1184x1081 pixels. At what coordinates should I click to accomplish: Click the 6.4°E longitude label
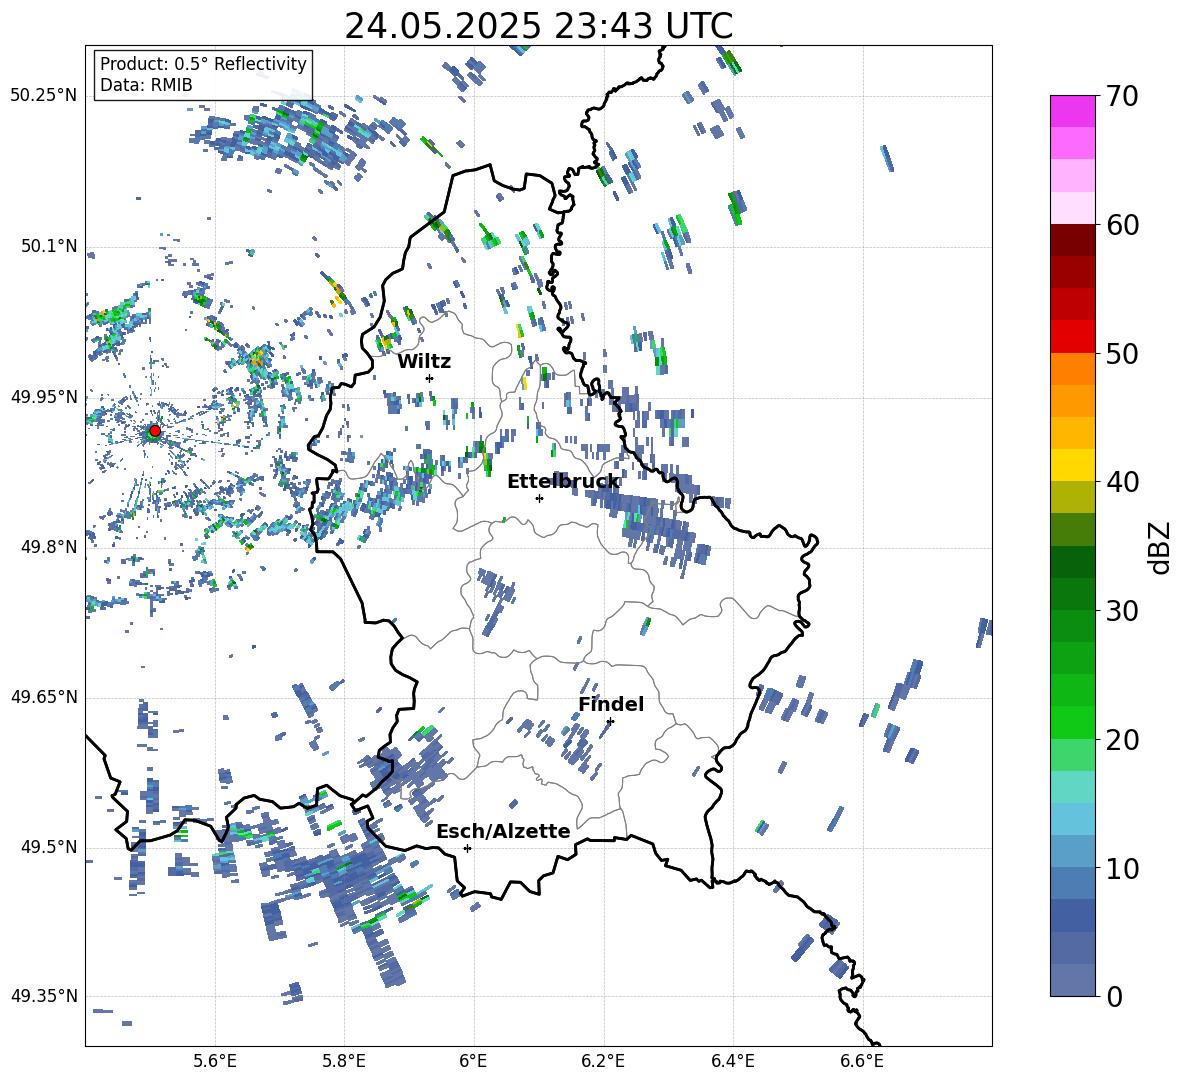(732, 1061)
